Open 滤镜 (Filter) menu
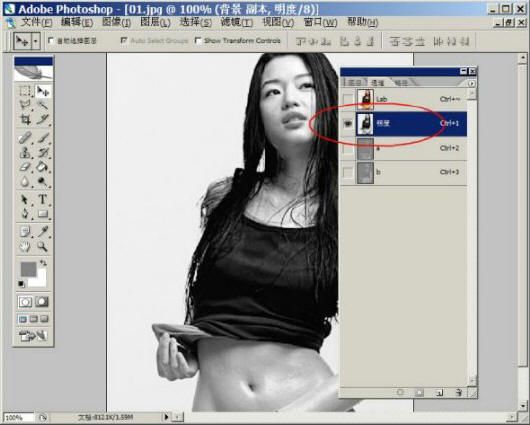 [x=237, y=22]
